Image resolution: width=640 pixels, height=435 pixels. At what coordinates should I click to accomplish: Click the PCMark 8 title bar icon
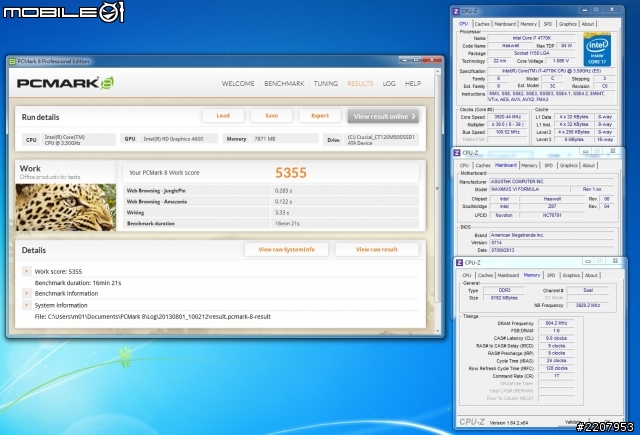(x=12, y=61)
